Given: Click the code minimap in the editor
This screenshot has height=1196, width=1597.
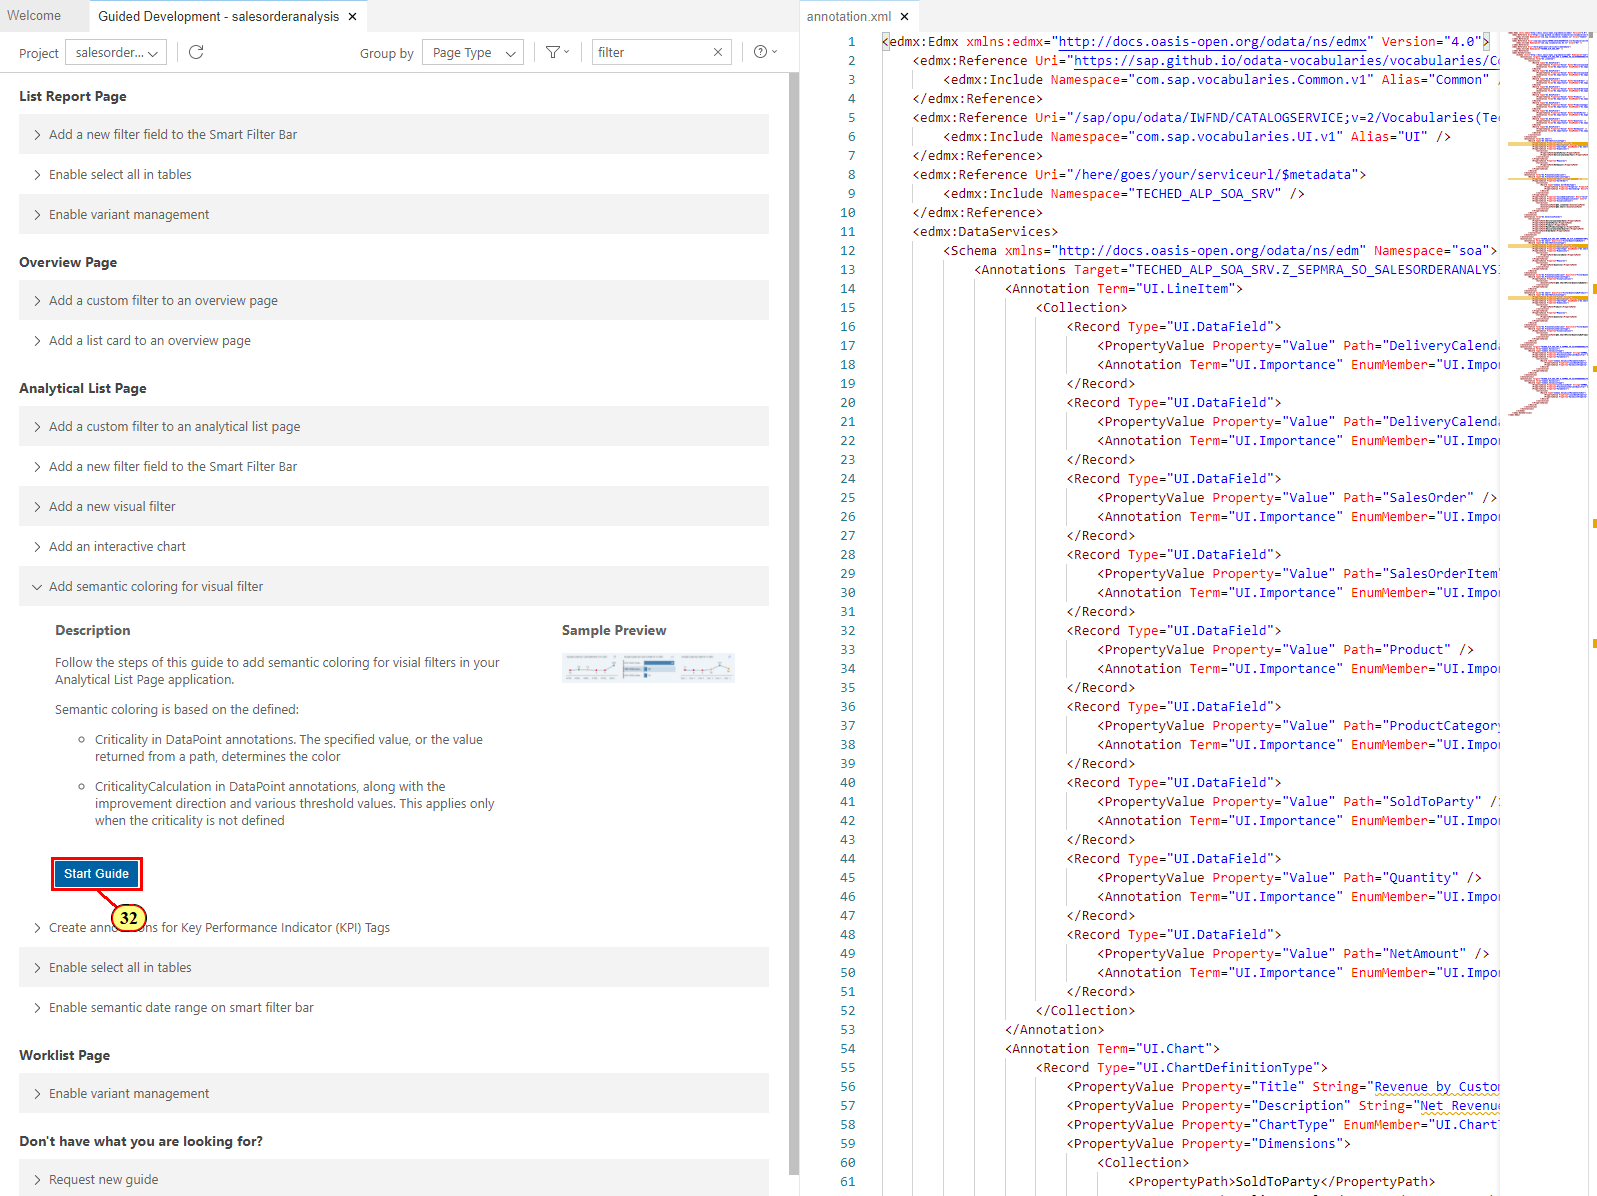Looking at the screenshot, I should 1549,222.
